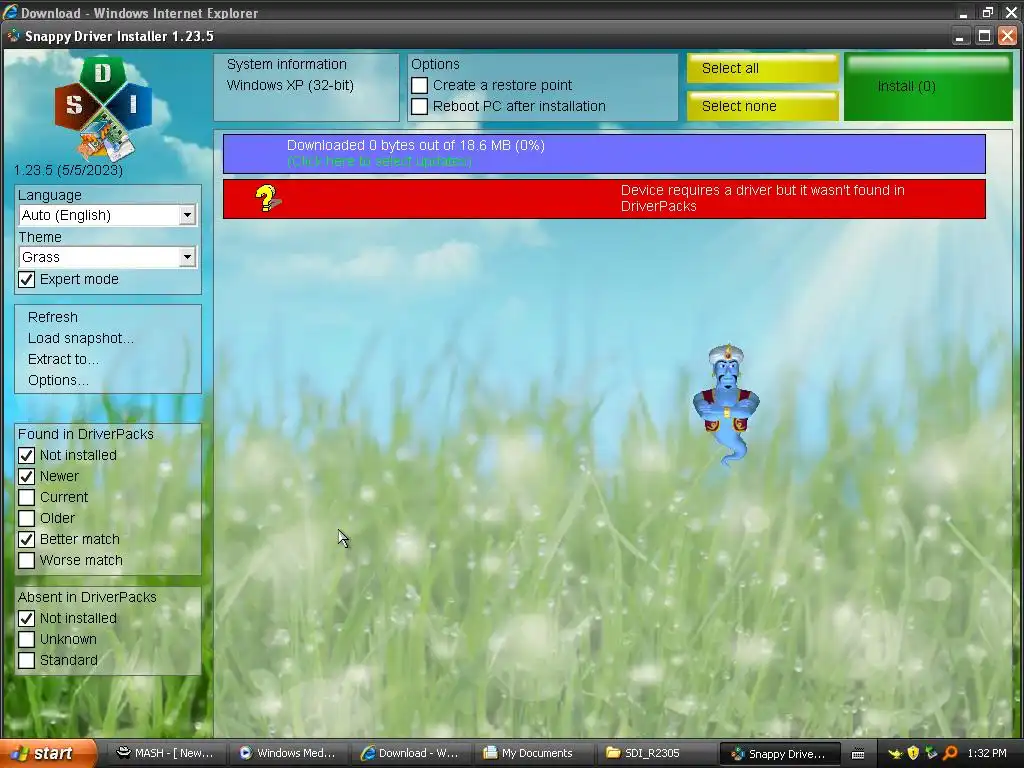The height and width of the screenshot is (768, 1024).
Task: Open SDI_R2305 folder taskbar button
Action: (656, 754)
